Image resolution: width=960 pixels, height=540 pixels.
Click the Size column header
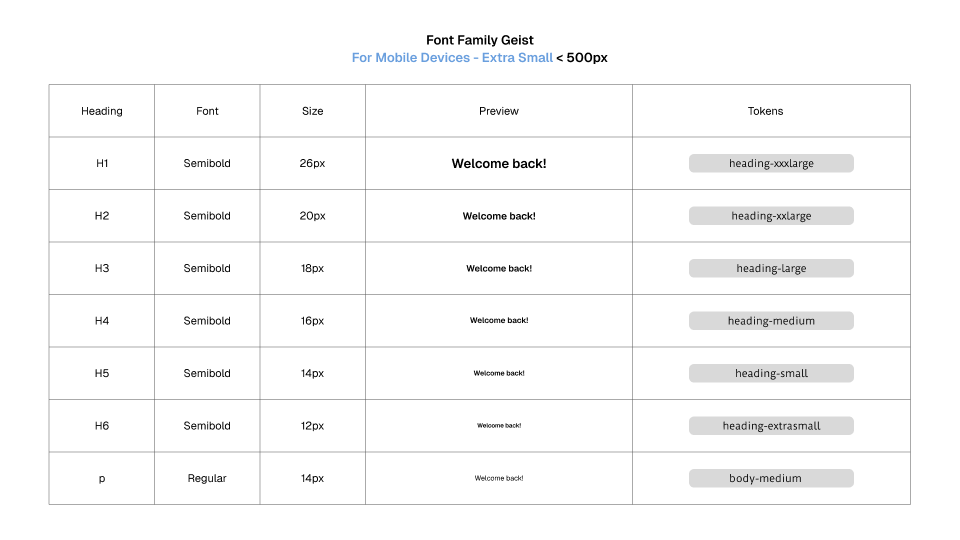pos(313,111)
